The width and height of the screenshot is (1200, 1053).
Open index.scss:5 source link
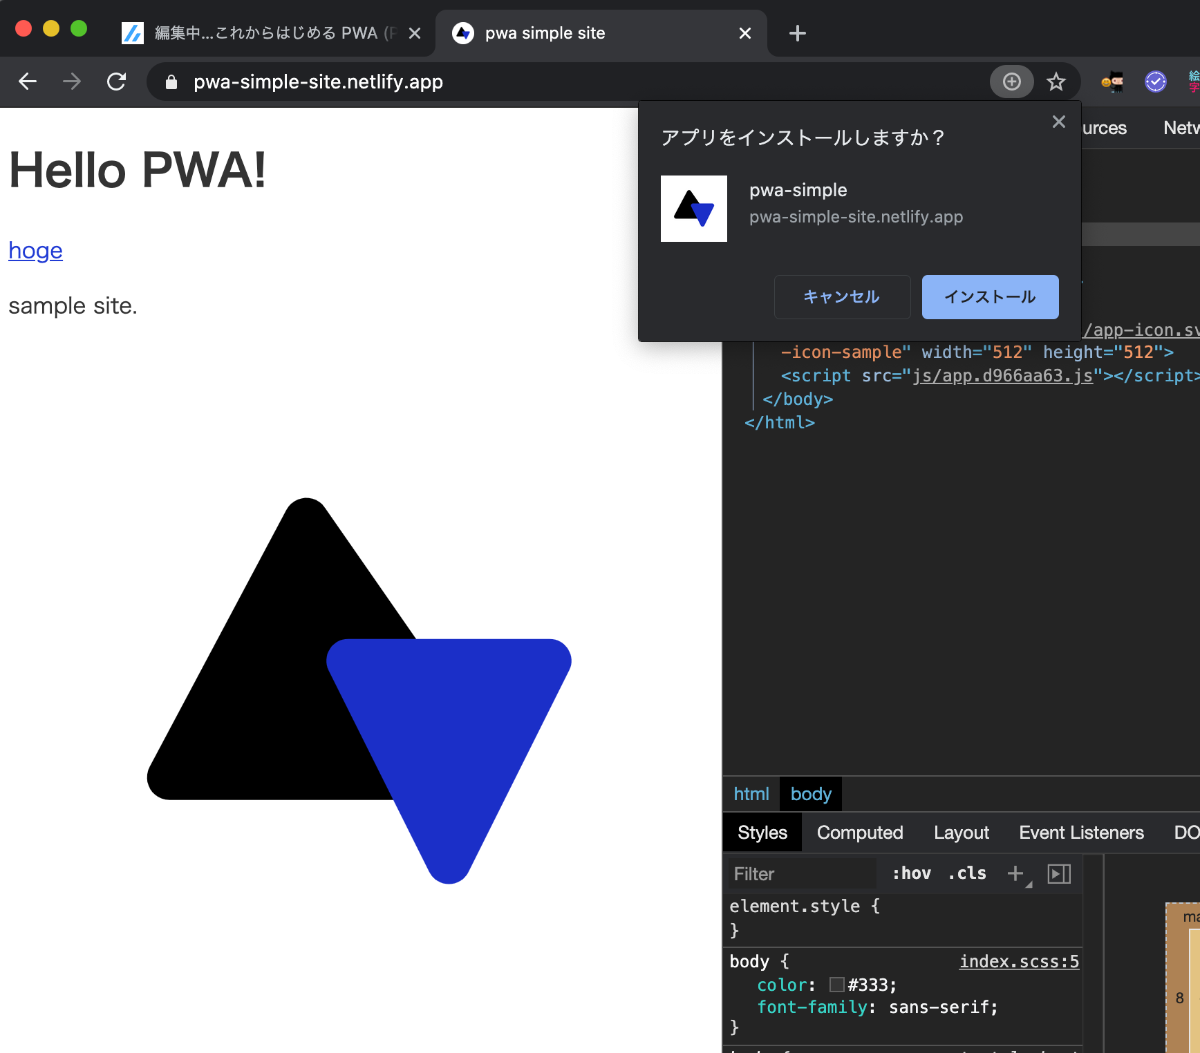[x=1019, y=962]
